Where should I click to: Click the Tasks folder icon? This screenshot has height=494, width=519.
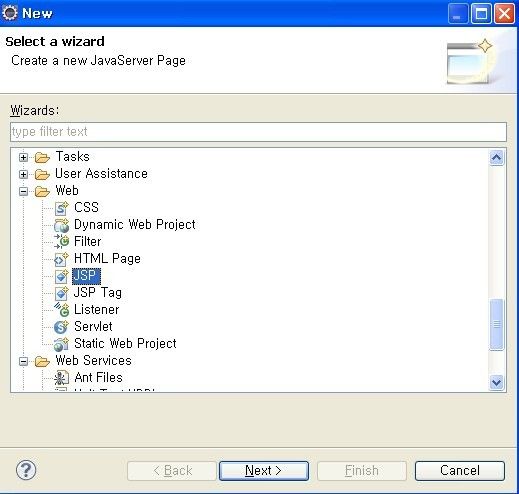(42, 157)
